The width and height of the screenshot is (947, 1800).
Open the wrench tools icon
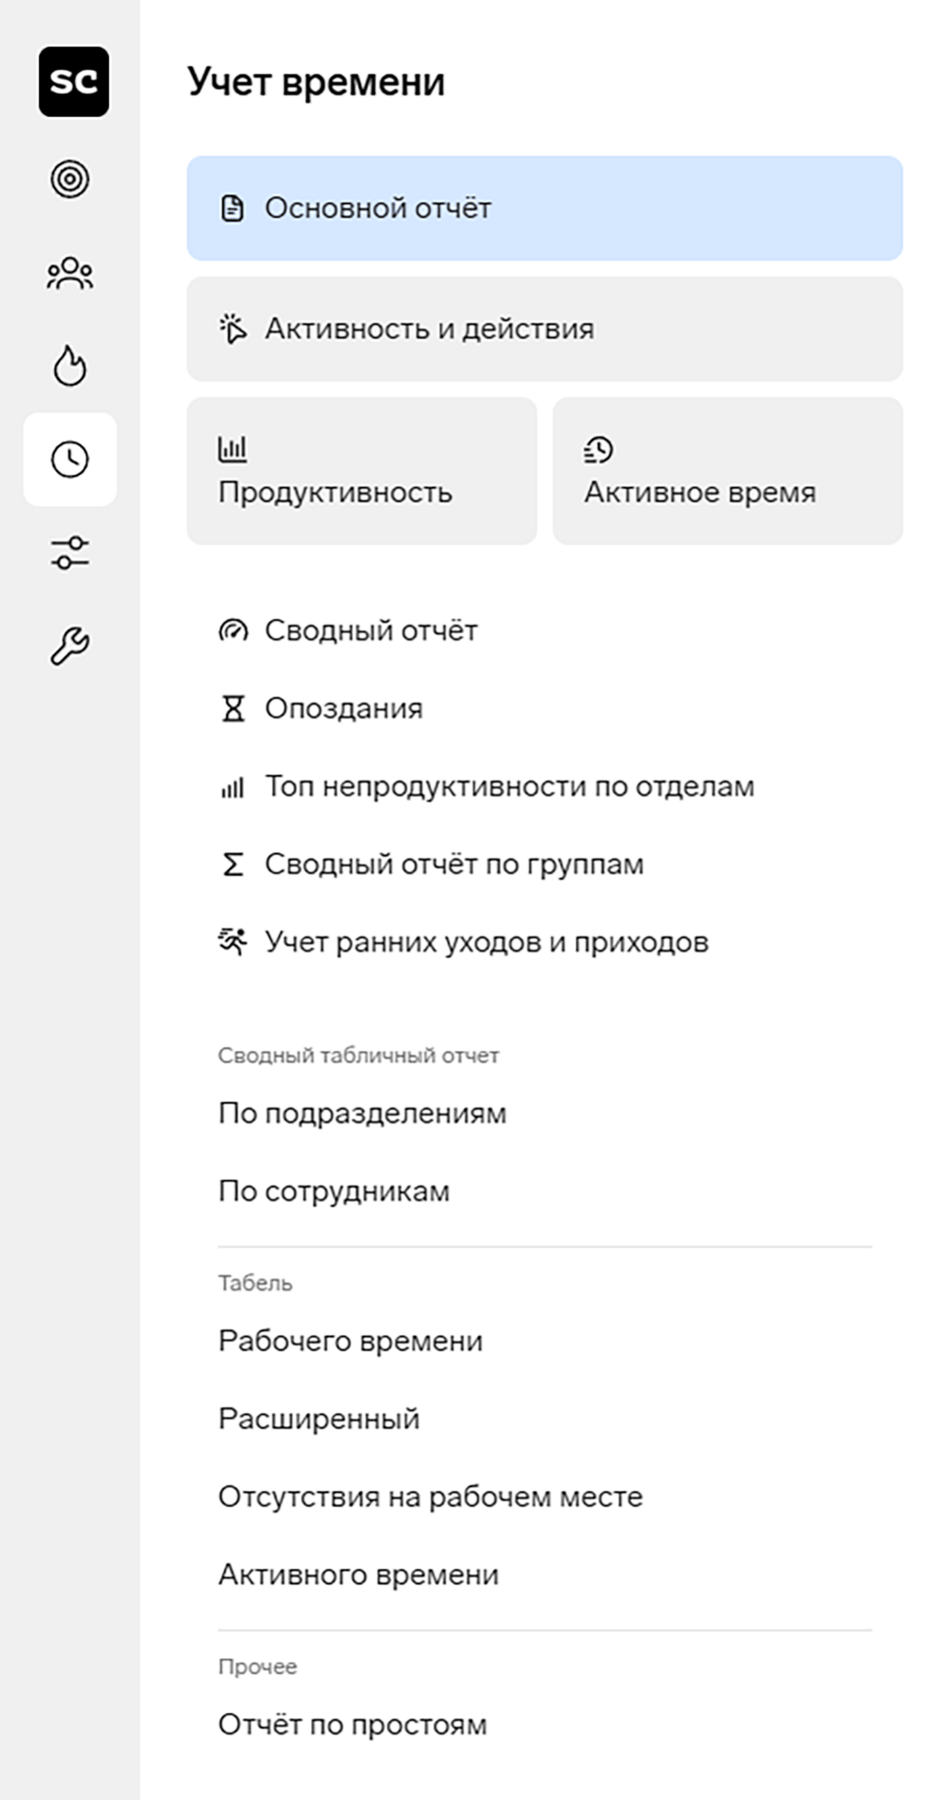[x=70, y=646]
